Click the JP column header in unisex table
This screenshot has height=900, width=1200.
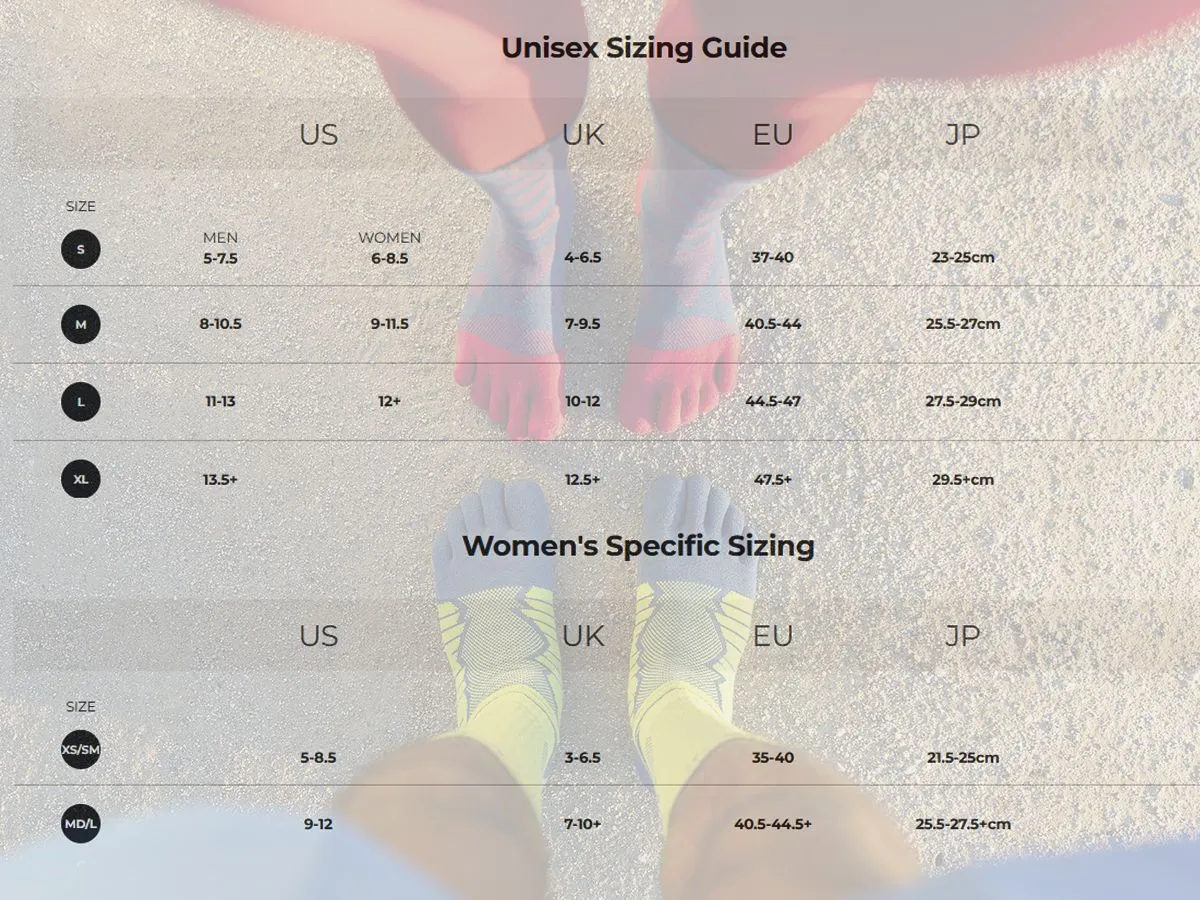coord(963,134)
